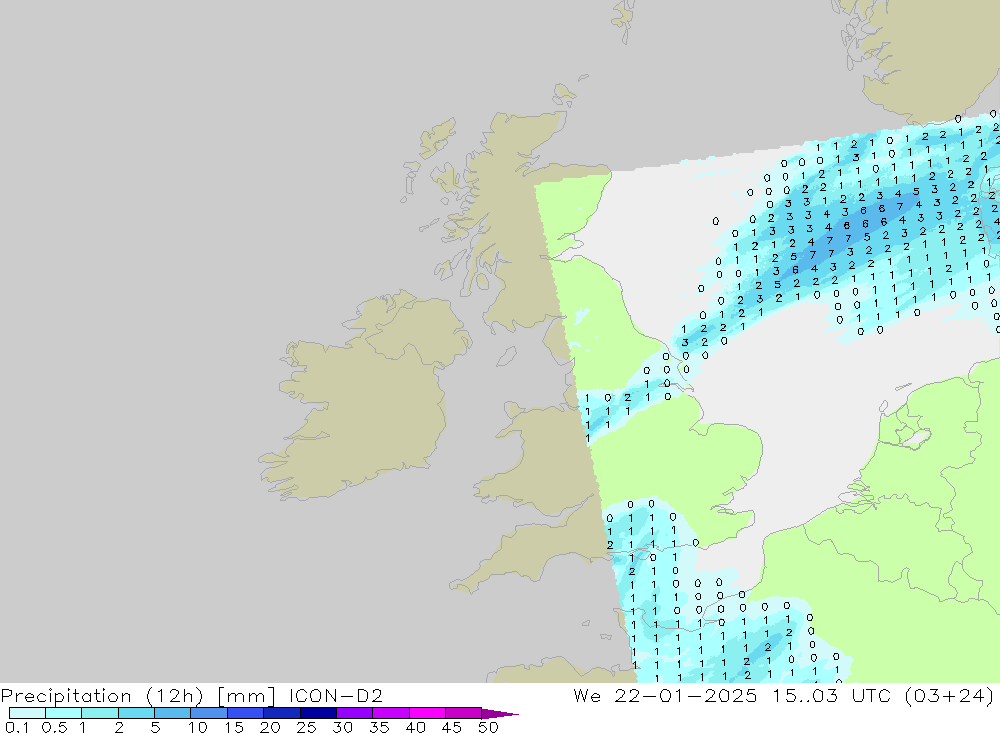Pick the legend swatch between 1 and 2
Screen dimensions: 1000x733
99,713
